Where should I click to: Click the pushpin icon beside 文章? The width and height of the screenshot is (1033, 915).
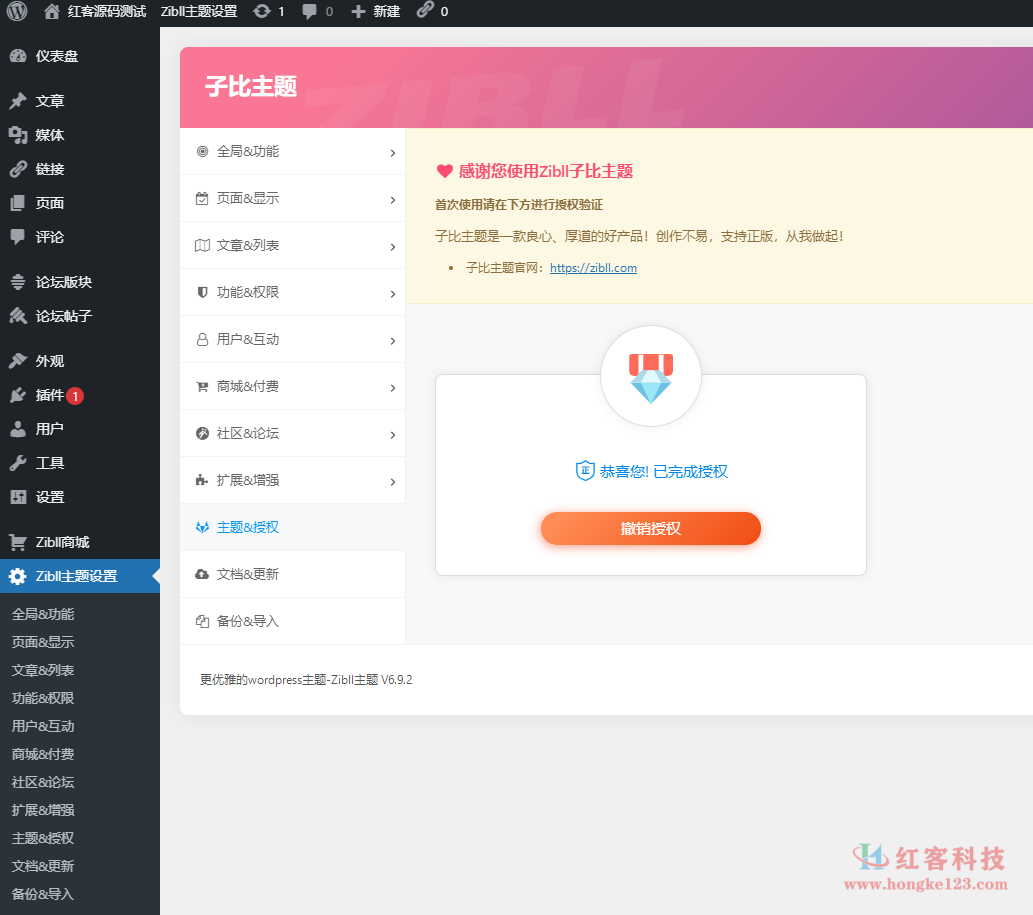click(18, 101)
